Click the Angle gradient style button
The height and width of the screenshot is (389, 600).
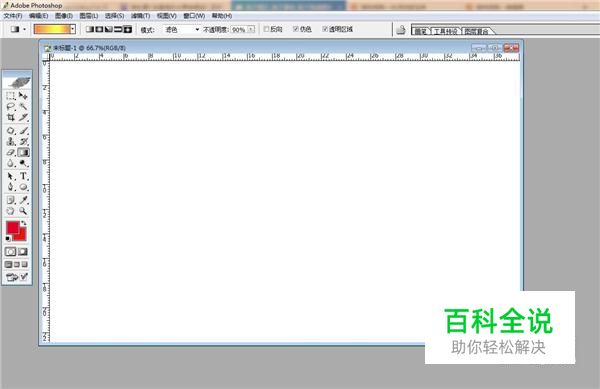coord(109,29)
